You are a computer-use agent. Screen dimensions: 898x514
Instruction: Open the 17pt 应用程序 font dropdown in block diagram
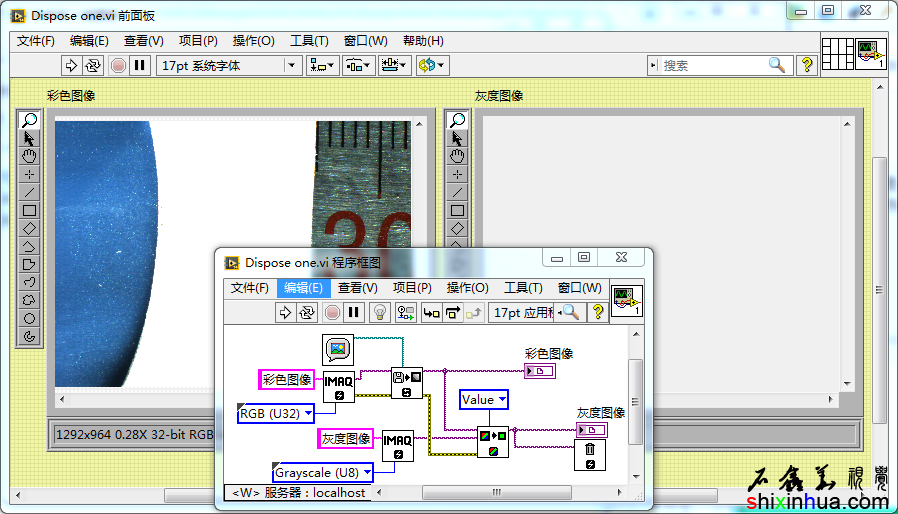tap(522, 312)
